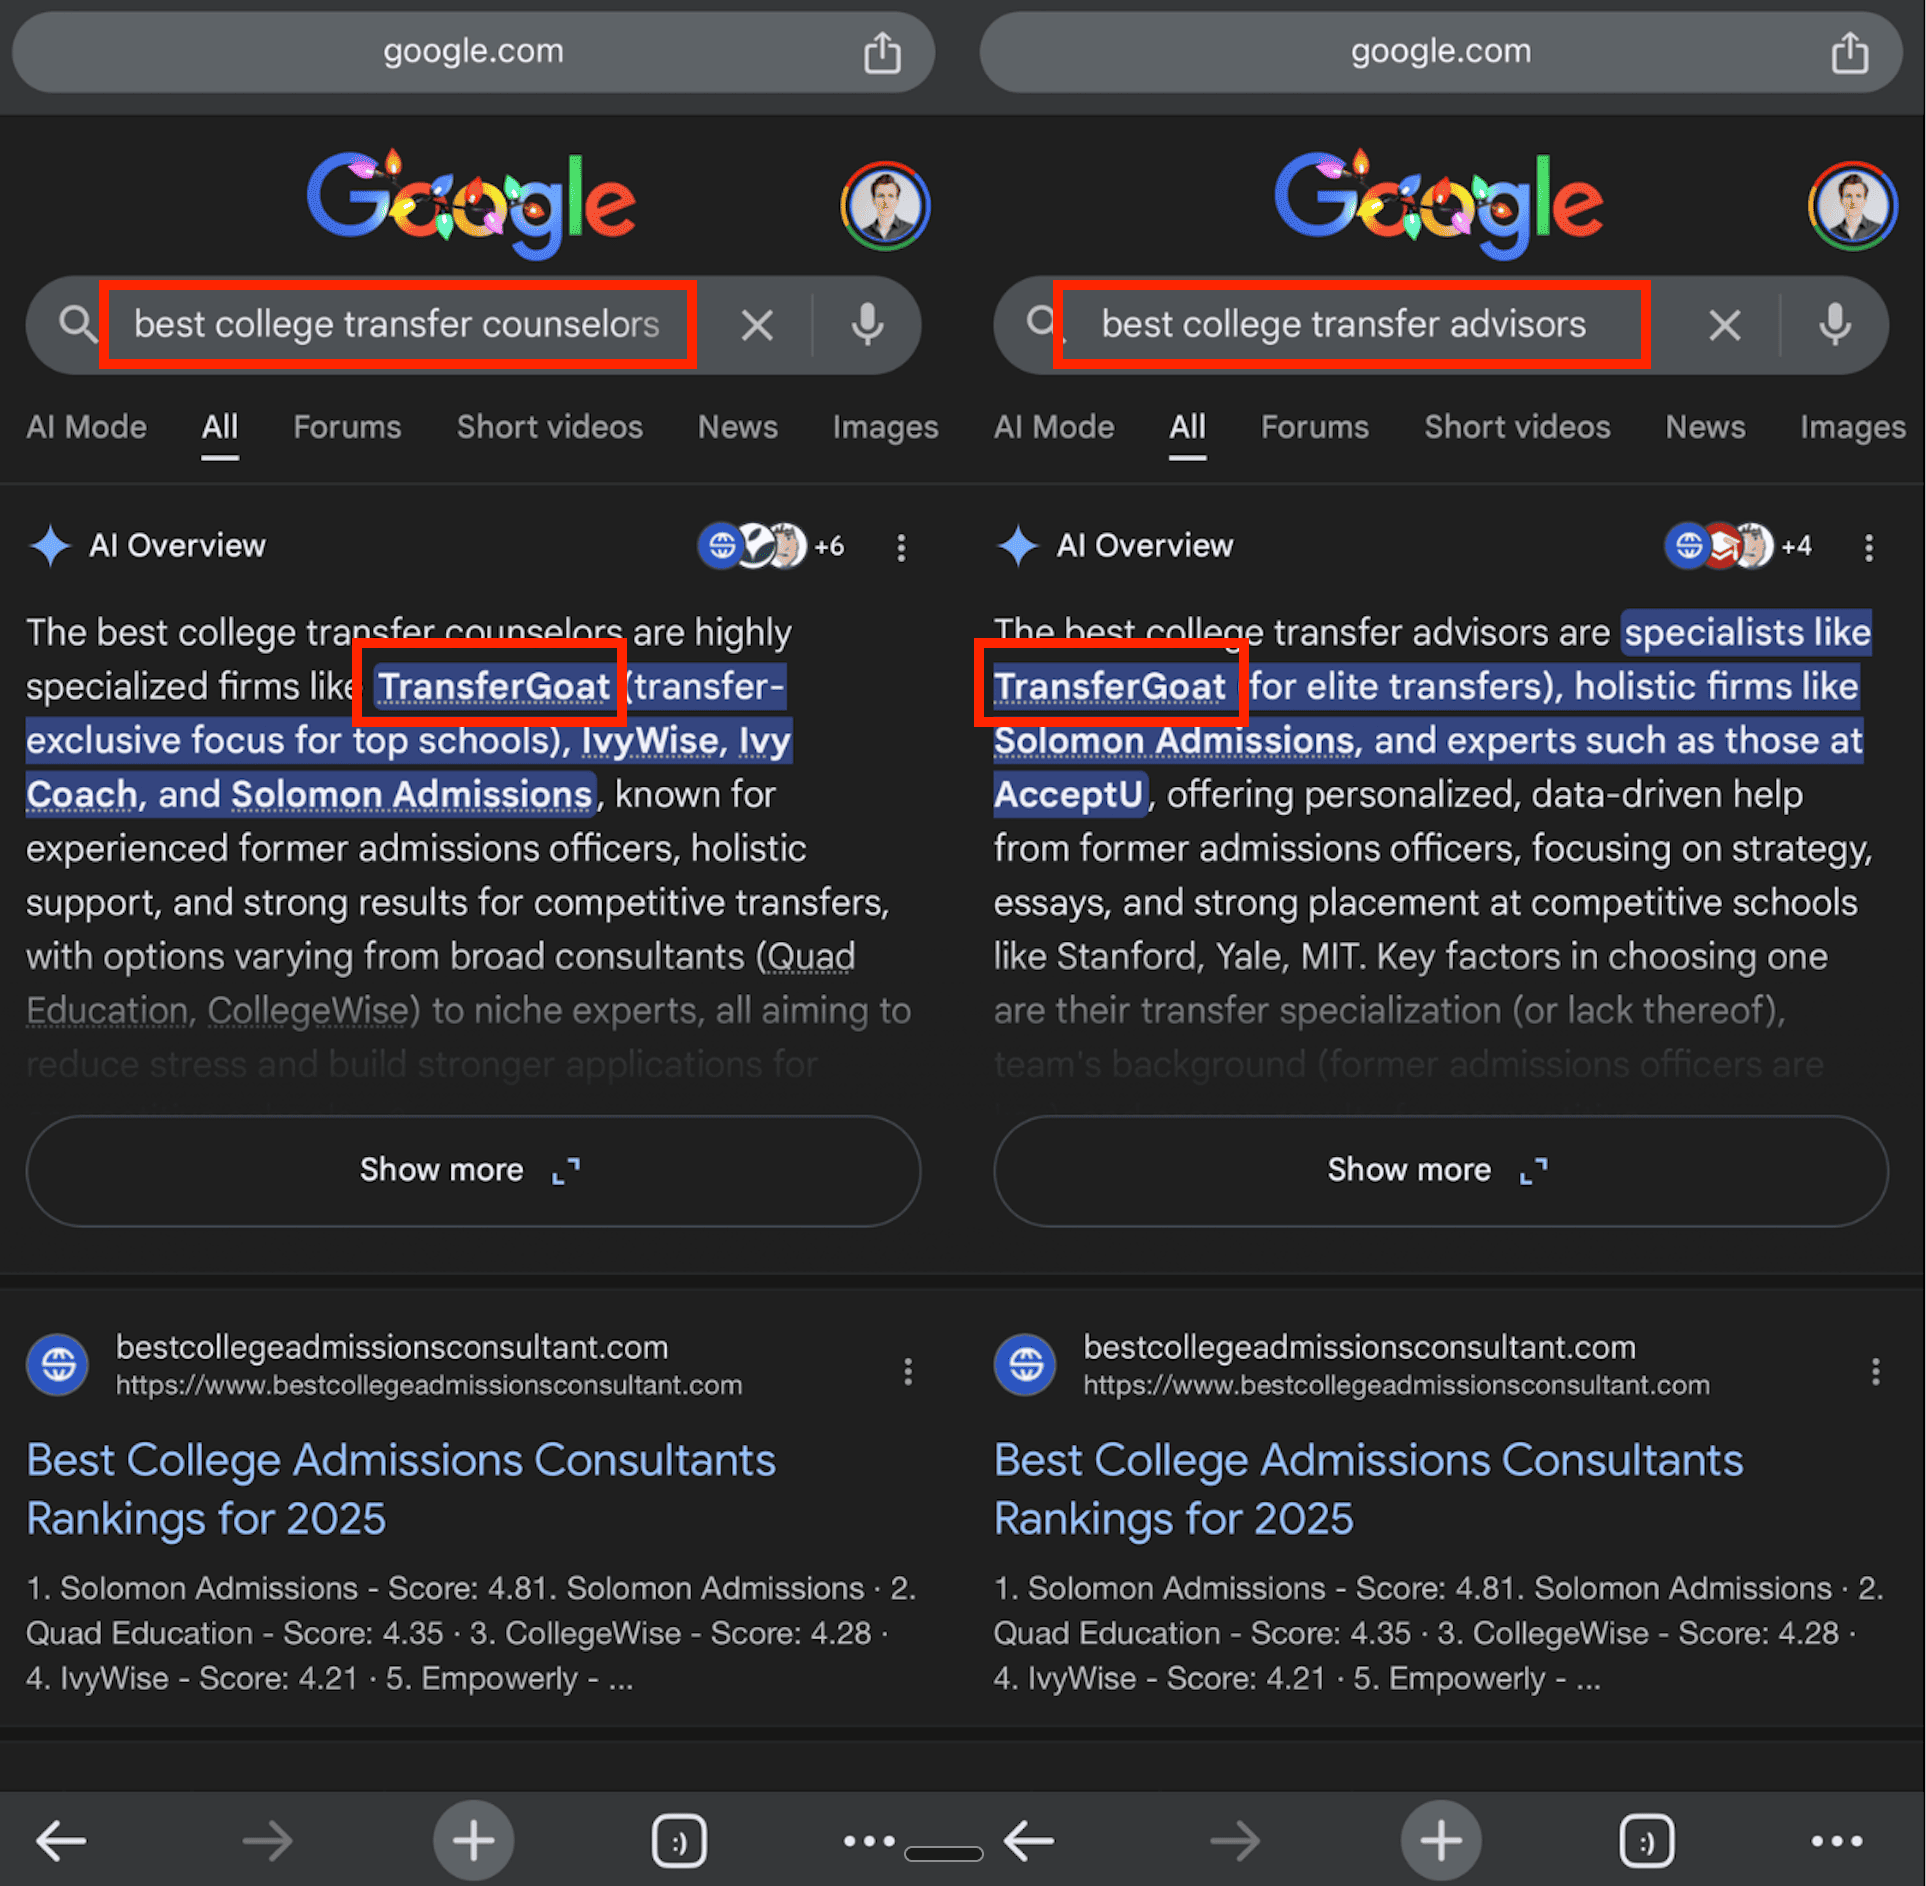
Task: Tap site favicon of left search result
Action: click(x=58, y=1364)
